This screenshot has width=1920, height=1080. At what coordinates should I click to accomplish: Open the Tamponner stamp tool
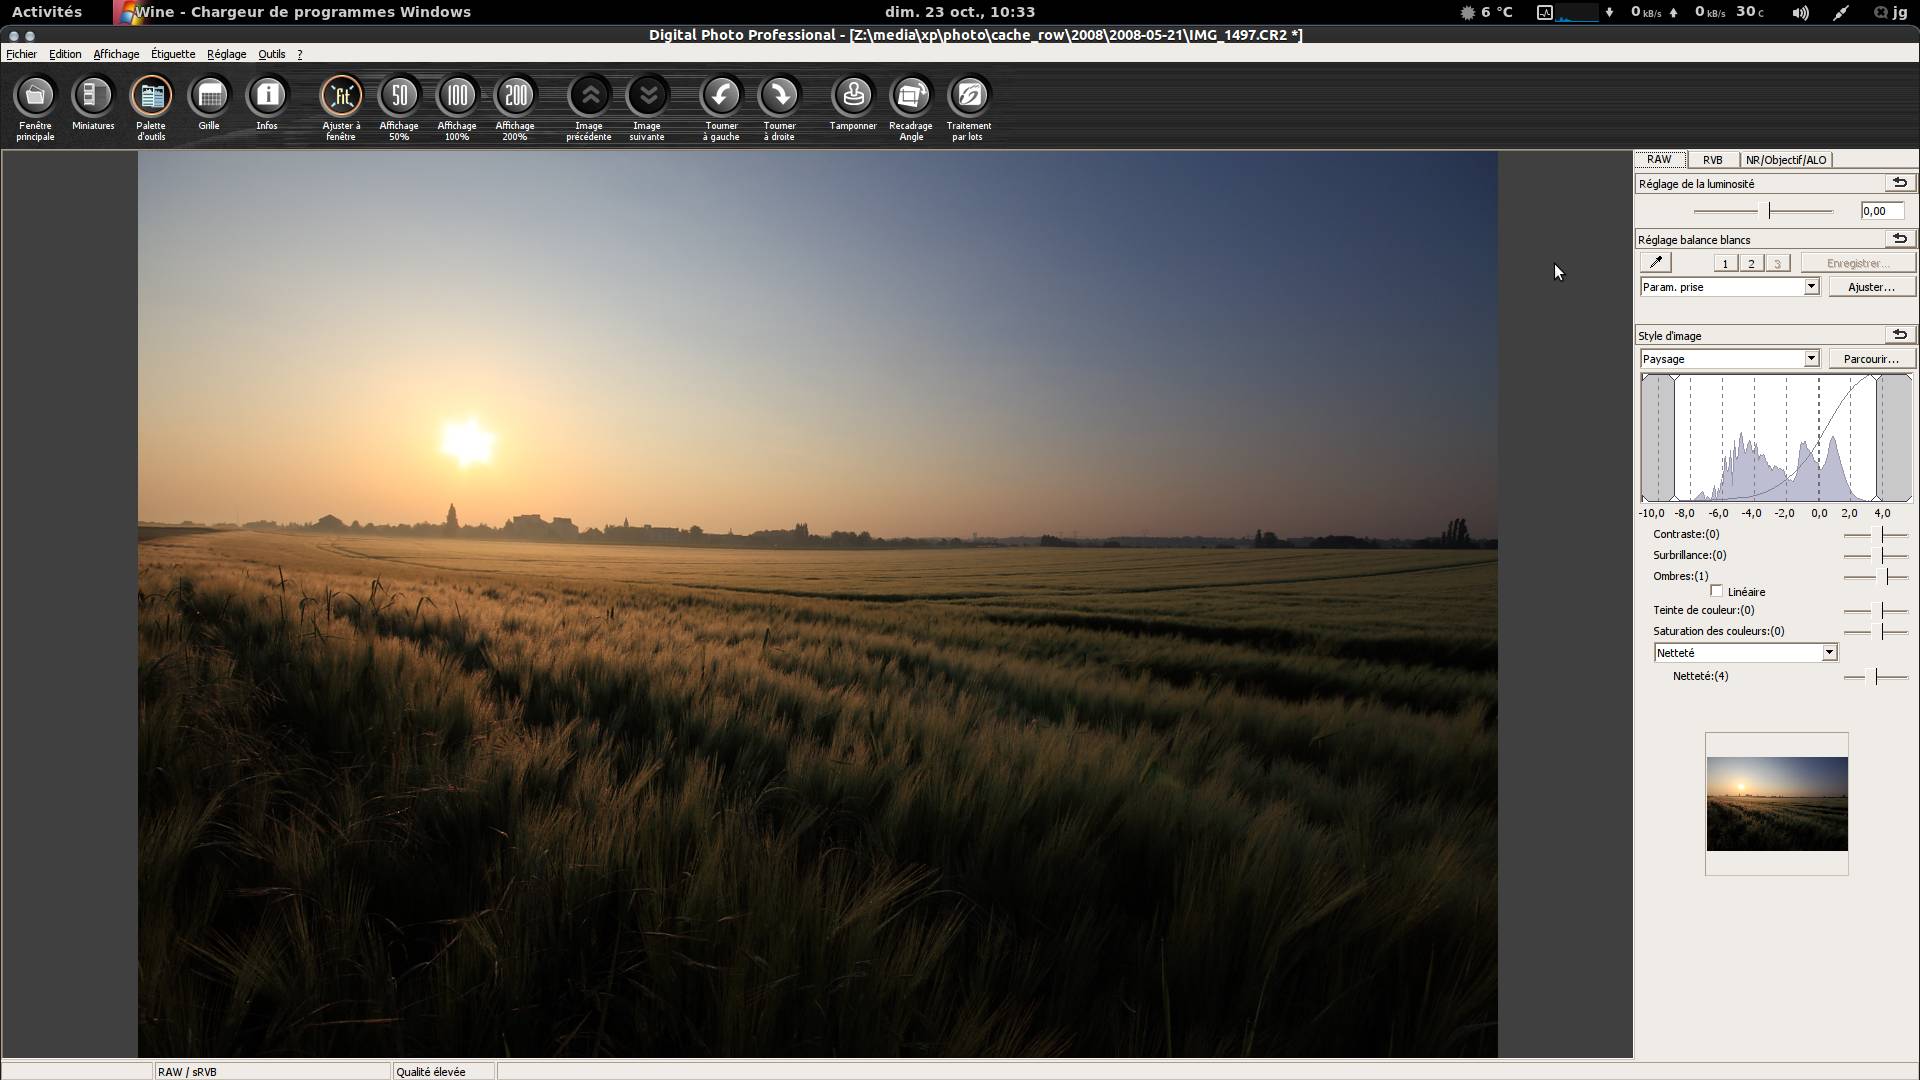pos(853,97)
